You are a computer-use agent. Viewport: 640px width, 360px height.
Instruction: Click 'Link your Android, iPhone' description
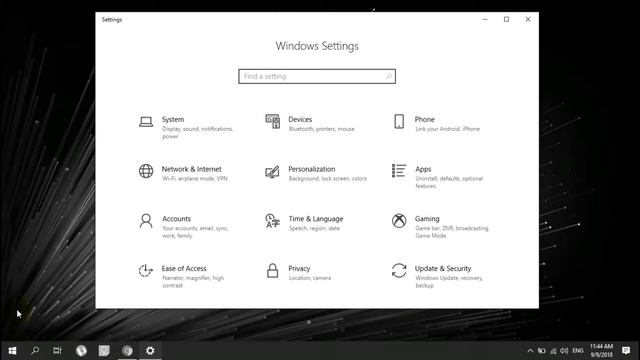tap(447, 129)
